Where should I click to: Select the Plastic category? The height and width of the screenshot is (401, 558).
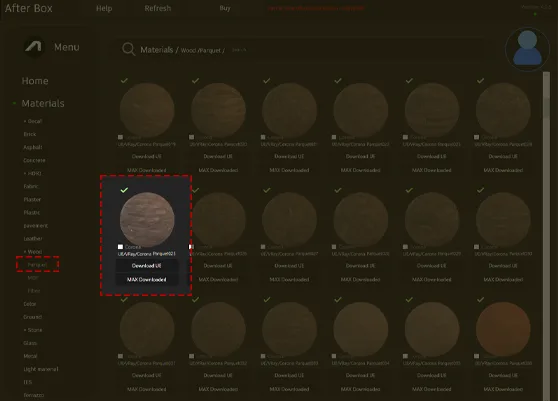click(x=32, y=212)
